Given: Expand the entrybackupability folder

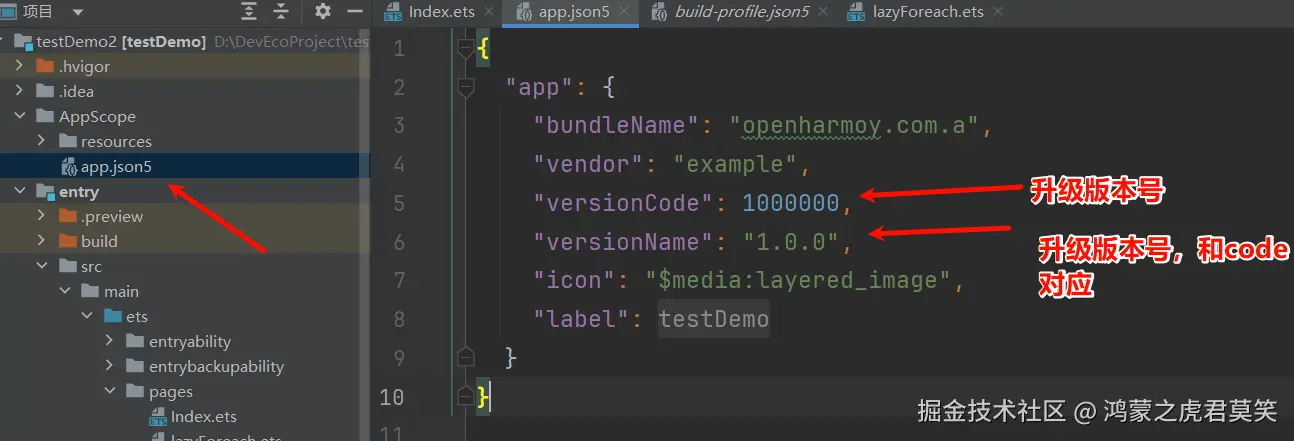Looking at the screenshot, I should [x=109, y=367].
